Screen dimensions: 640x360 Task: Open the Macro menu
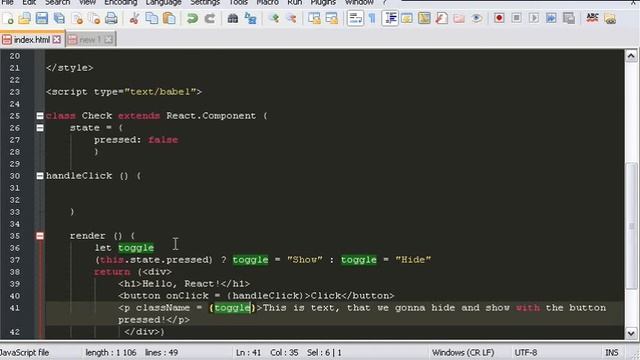pyautogui.click(x=268, y=2)
